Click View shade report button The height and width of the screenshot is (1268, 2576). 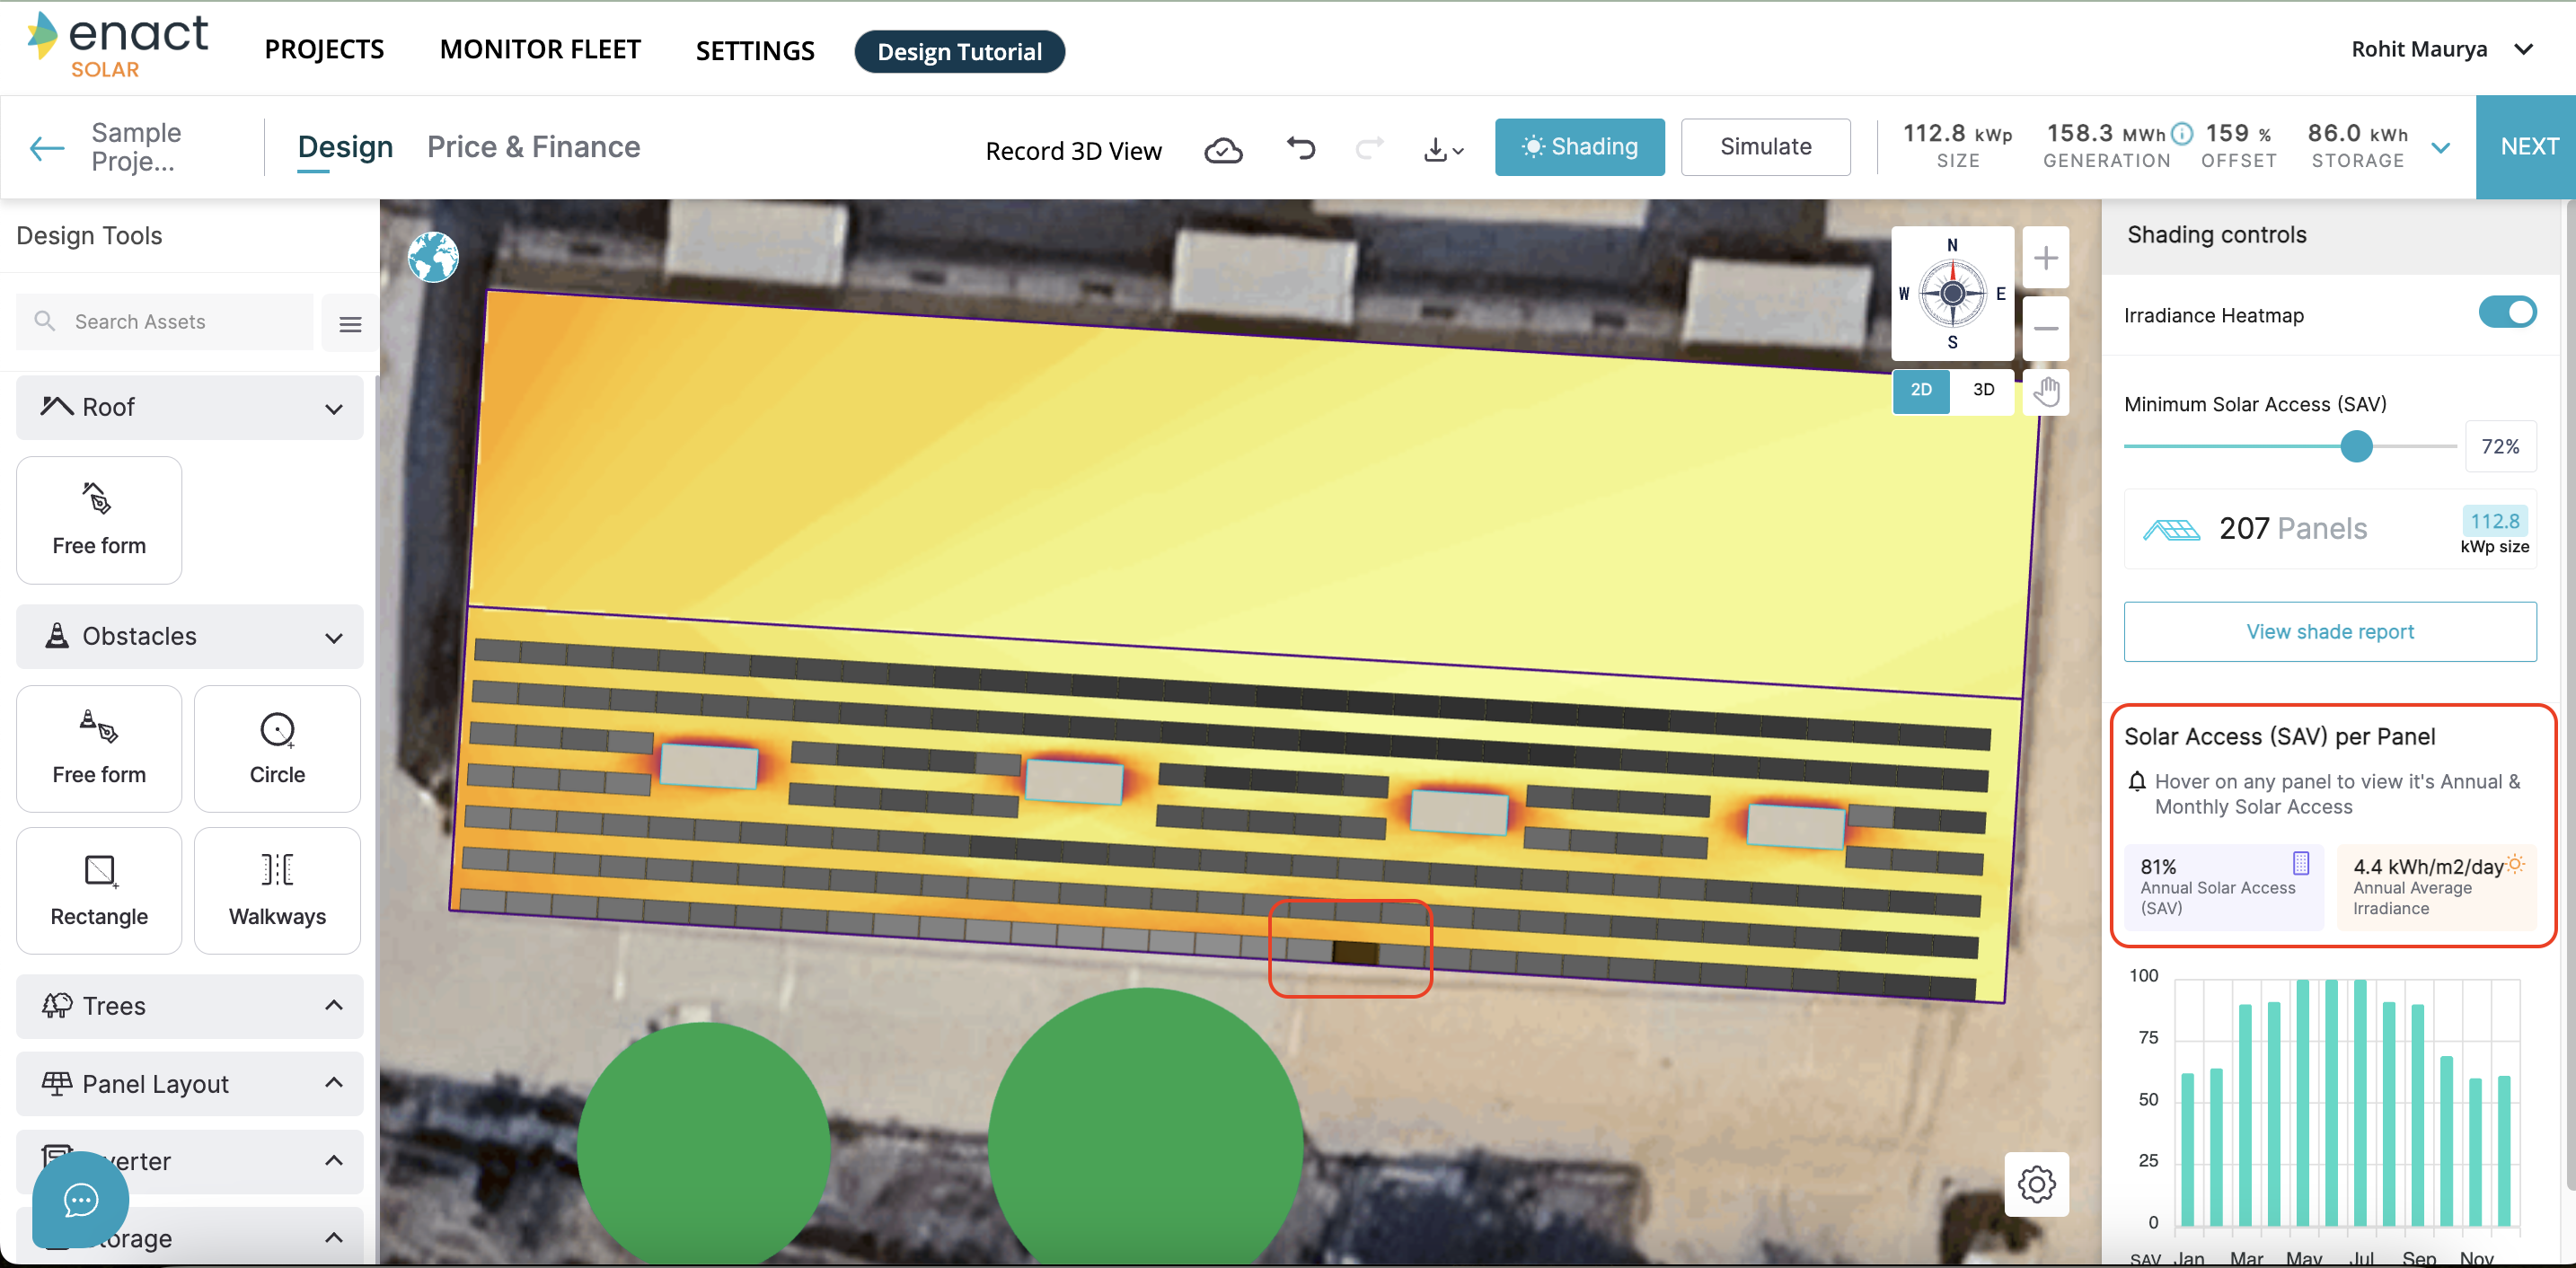tap(2329, 632)
